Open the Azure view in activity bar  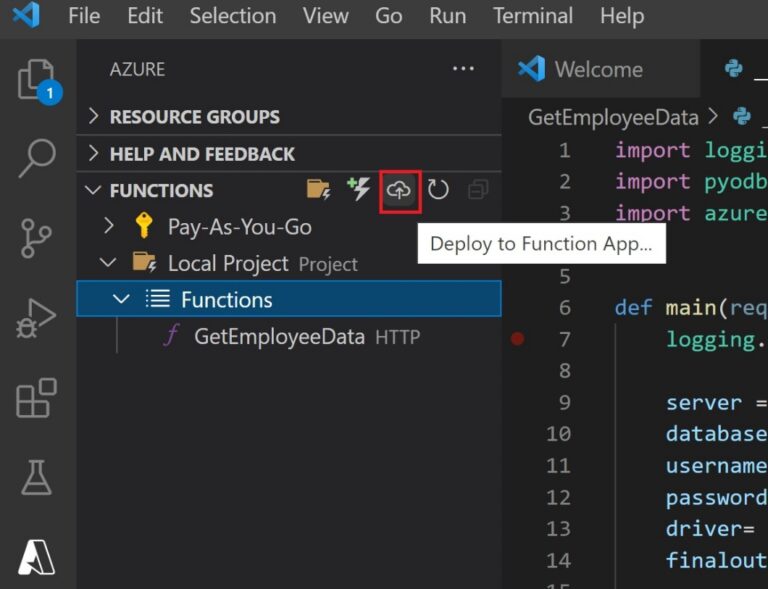(x=37, y=557)
